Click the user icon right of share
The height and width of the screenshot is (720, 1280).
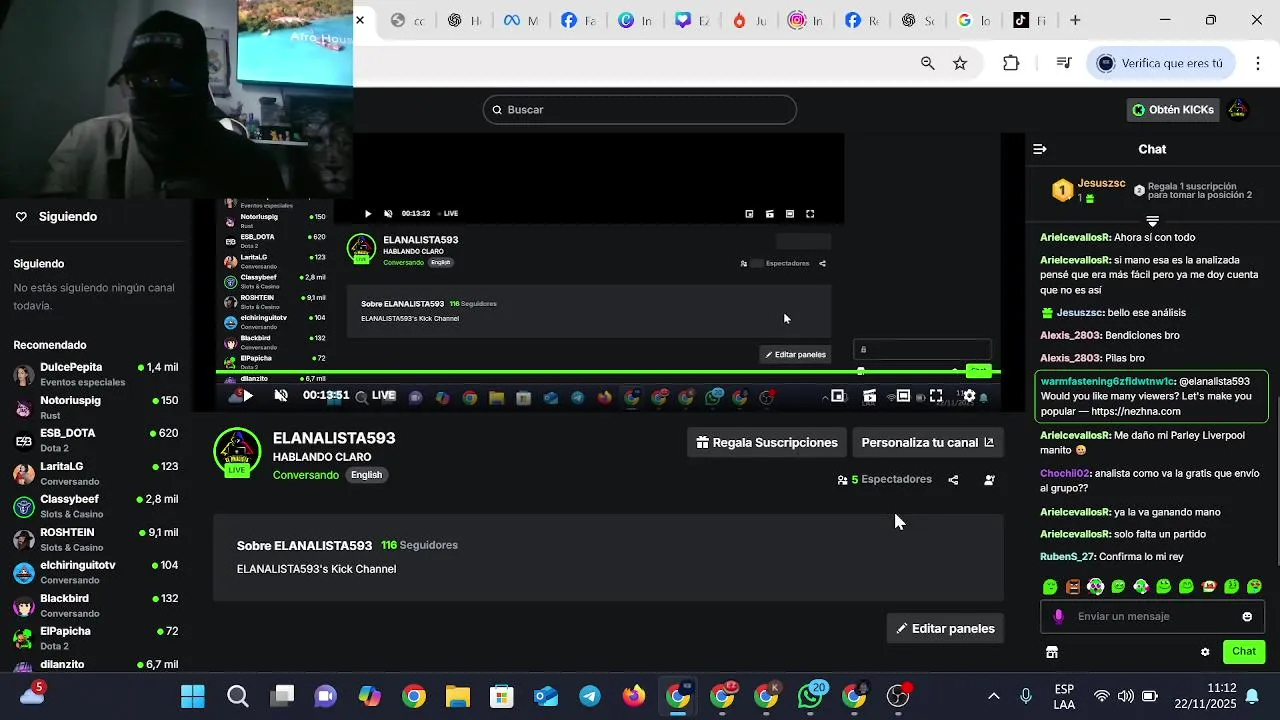tap(989, 480)
